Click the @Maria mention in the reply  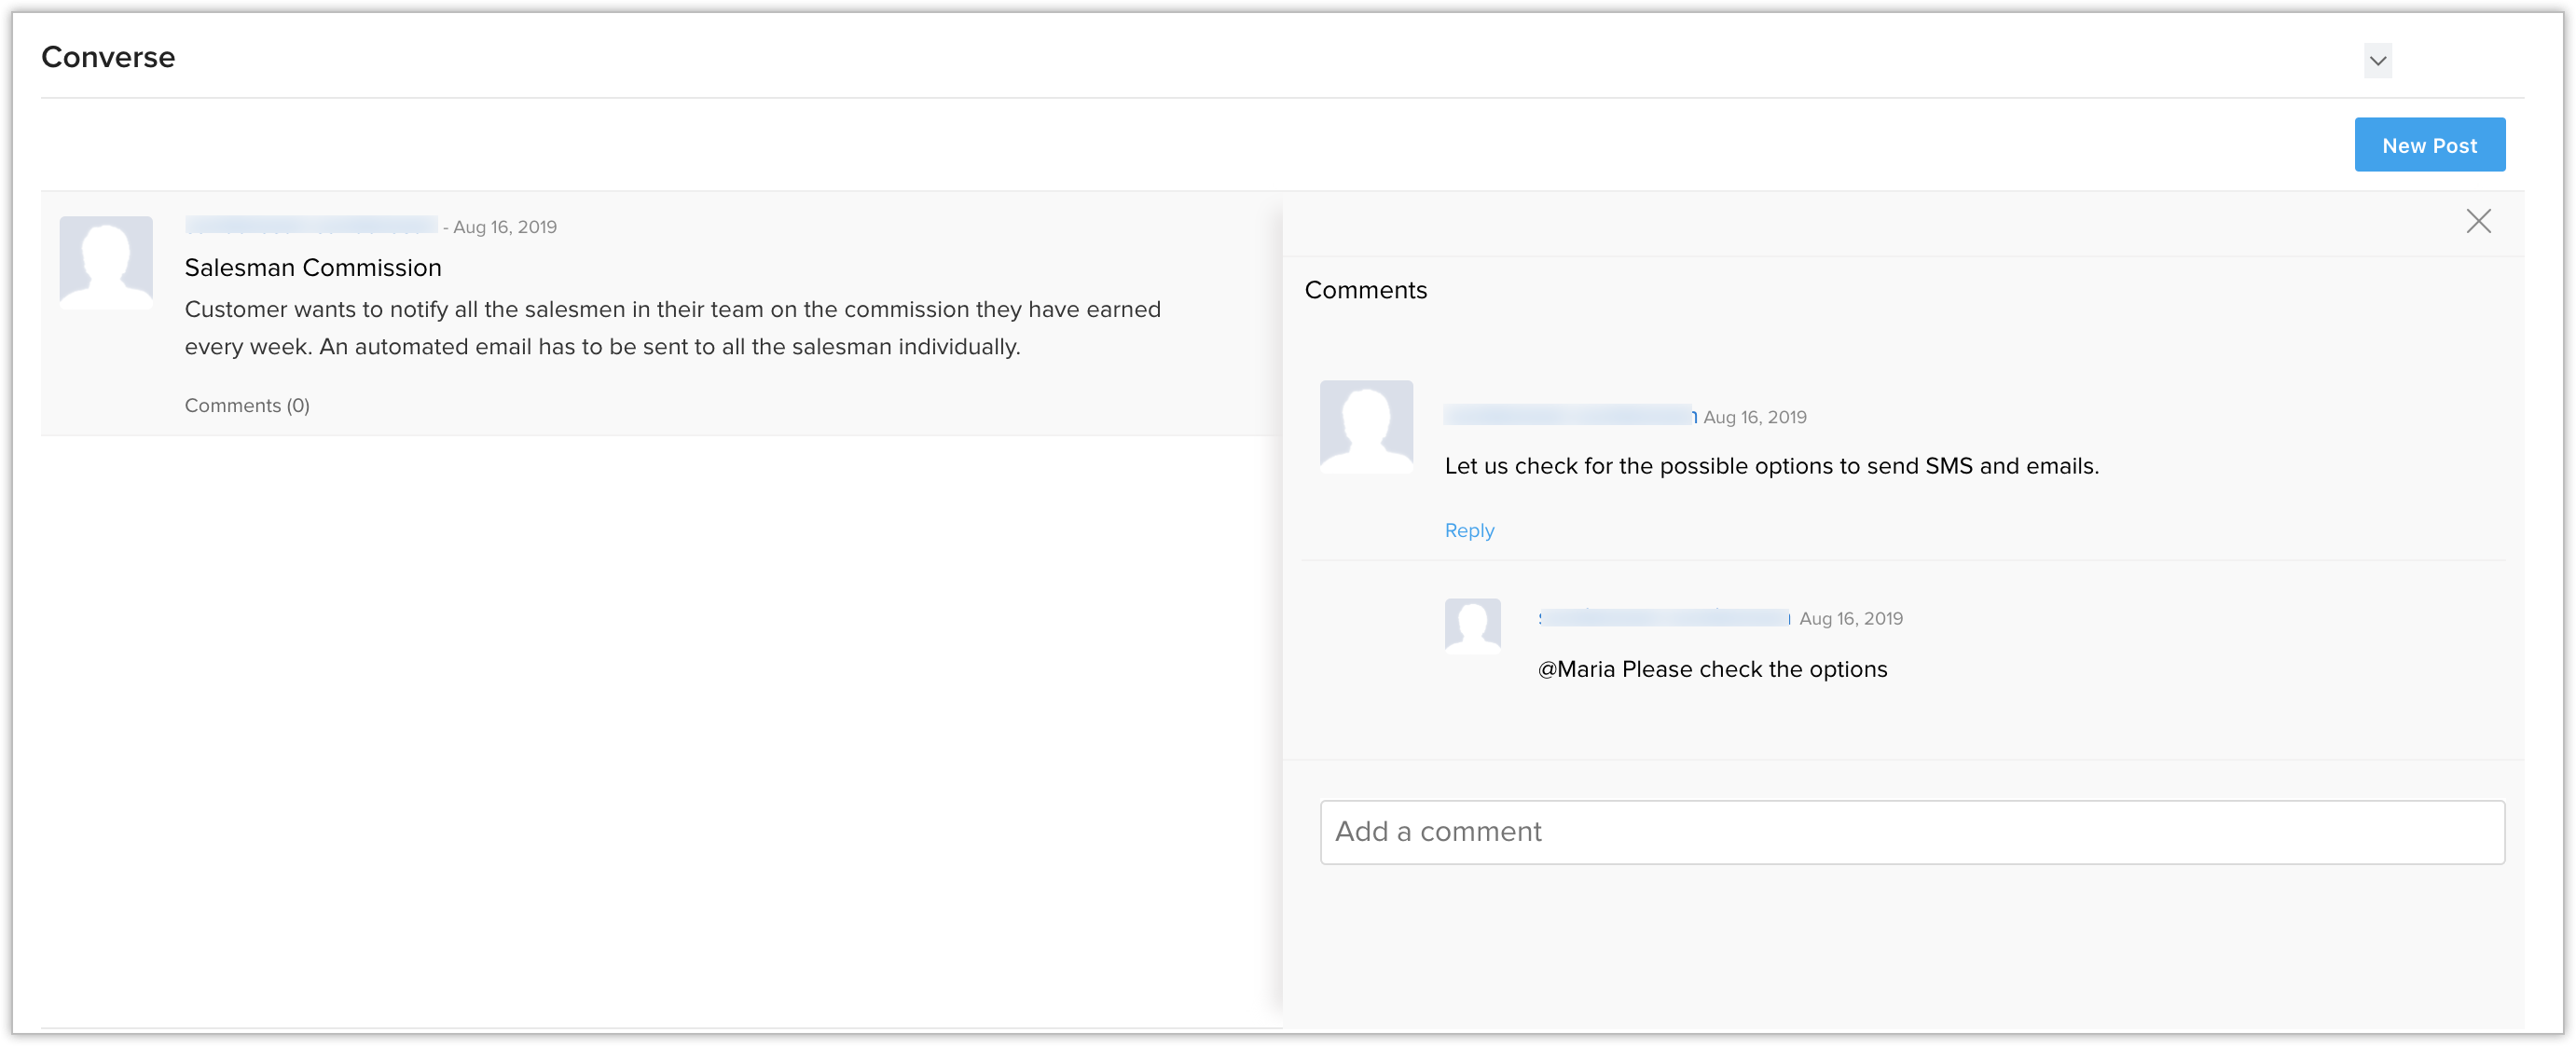click(1576, 669)
